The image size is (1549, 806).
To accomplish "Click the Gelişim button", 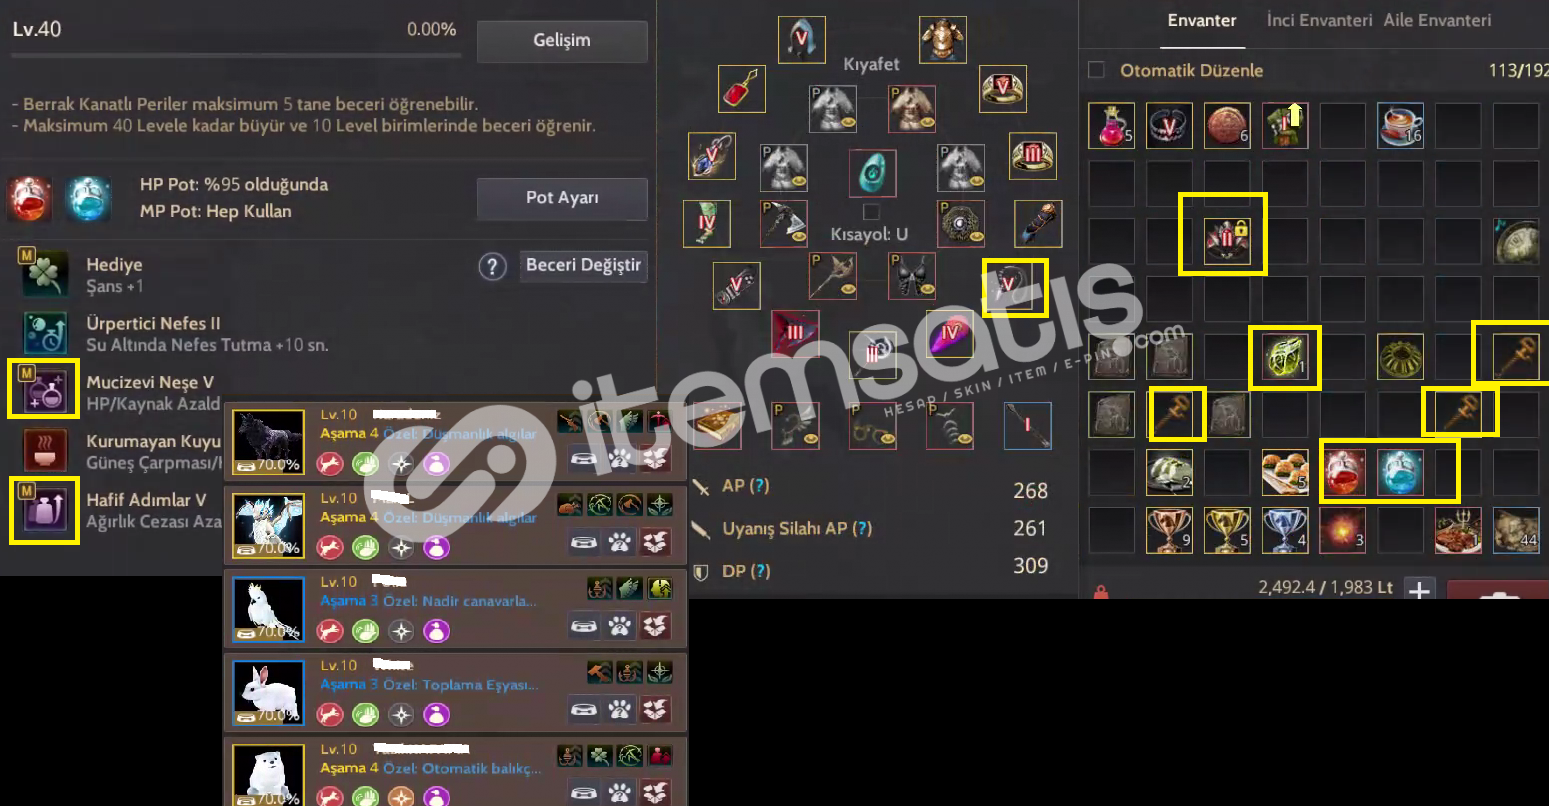I will [562, 41].
